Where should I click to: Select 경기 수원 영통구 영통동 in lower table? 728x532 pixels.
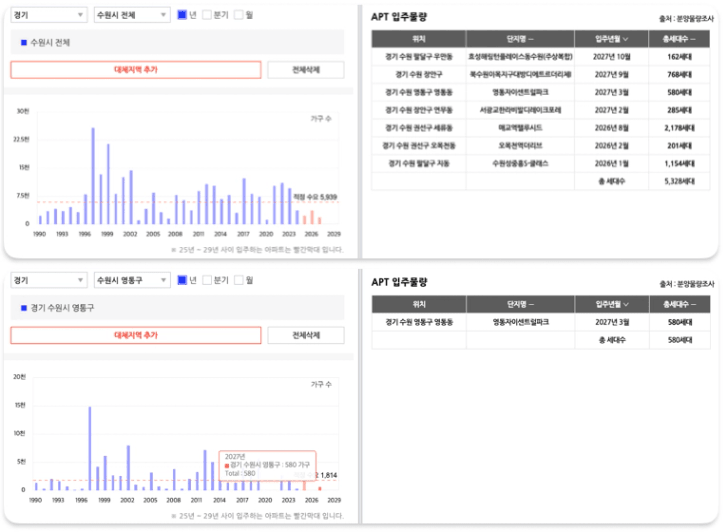(419, 322)
